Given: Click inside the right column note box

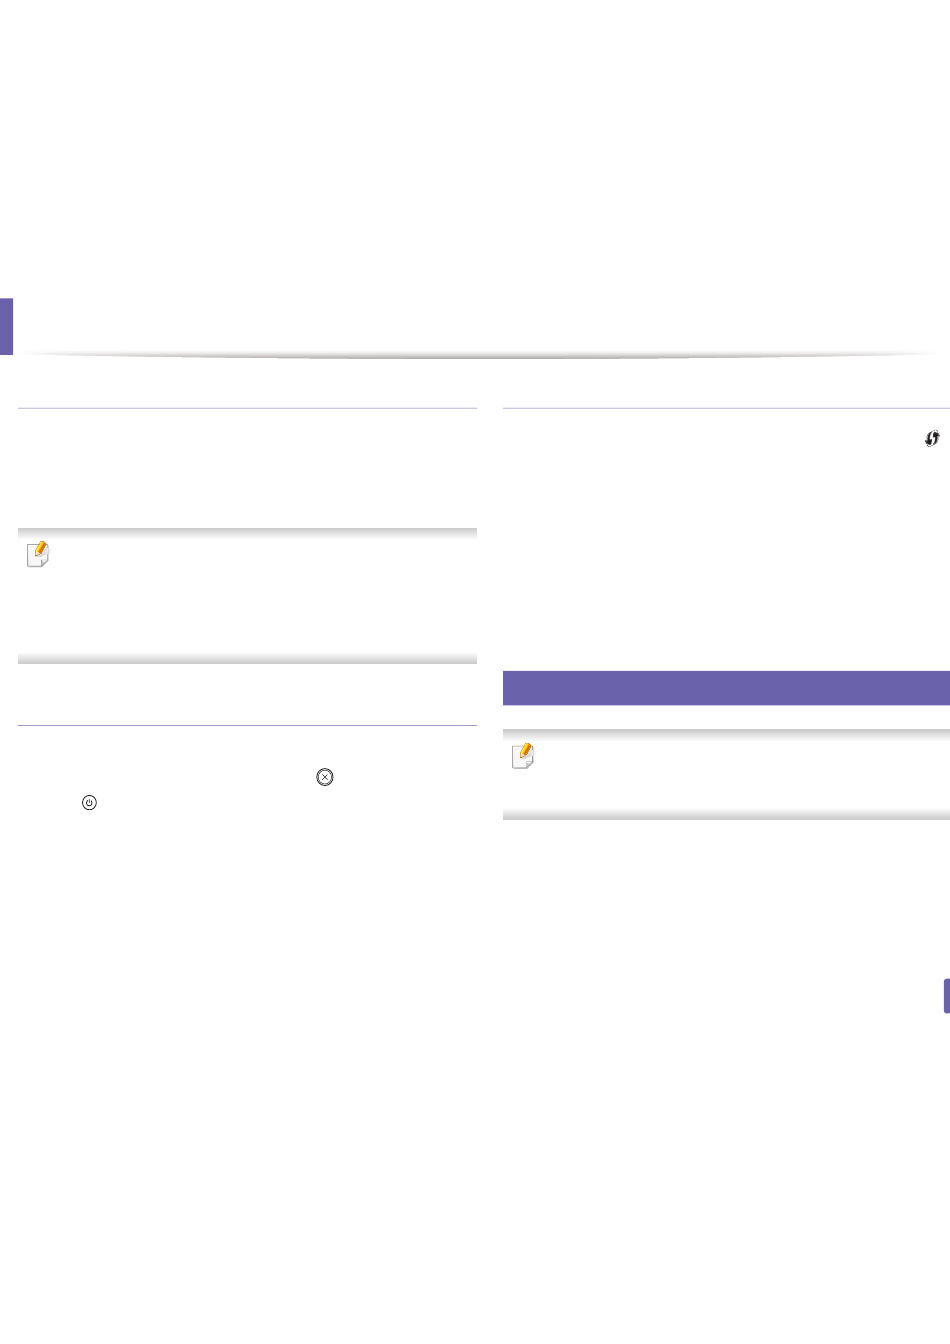Looking at the screenshot, I should (726, 774).
